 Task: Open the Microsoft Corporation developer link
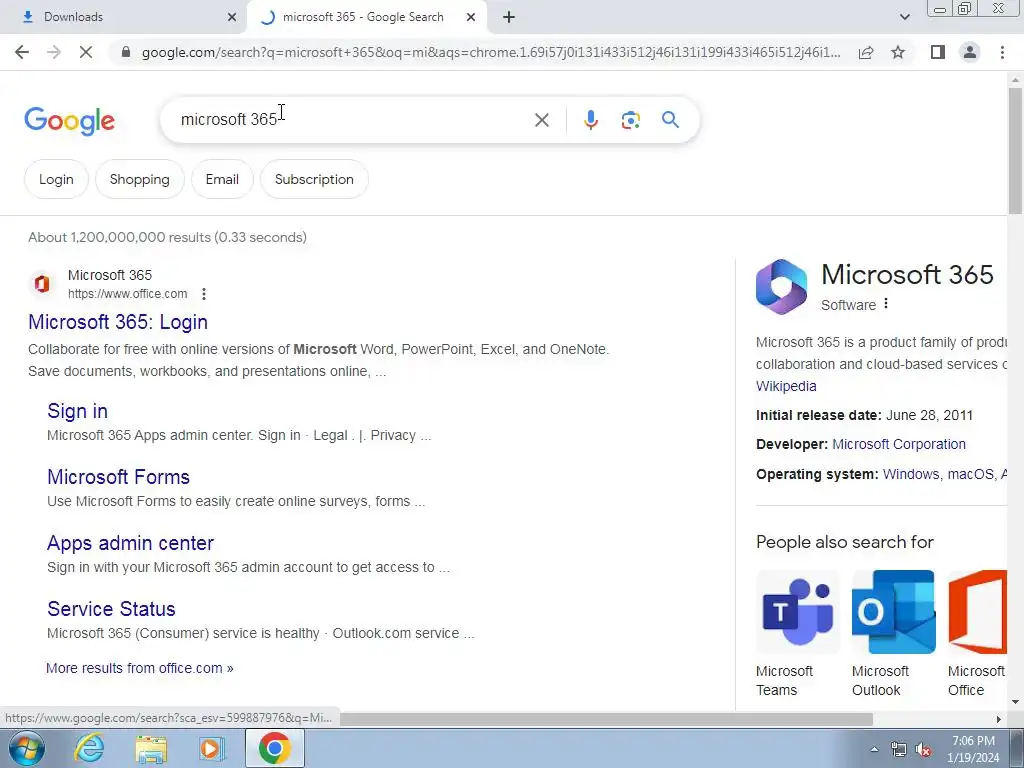pyautogui.click(x=899, y=444)
